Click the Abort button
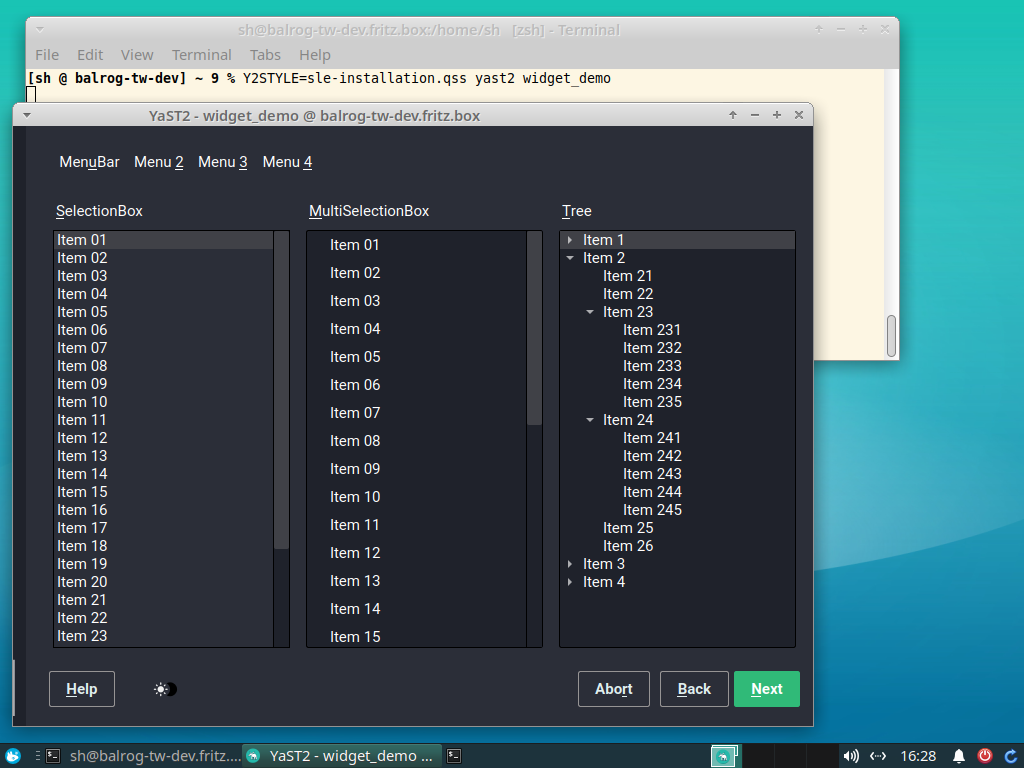This screenshot has width=1024, height=768. 614,689
